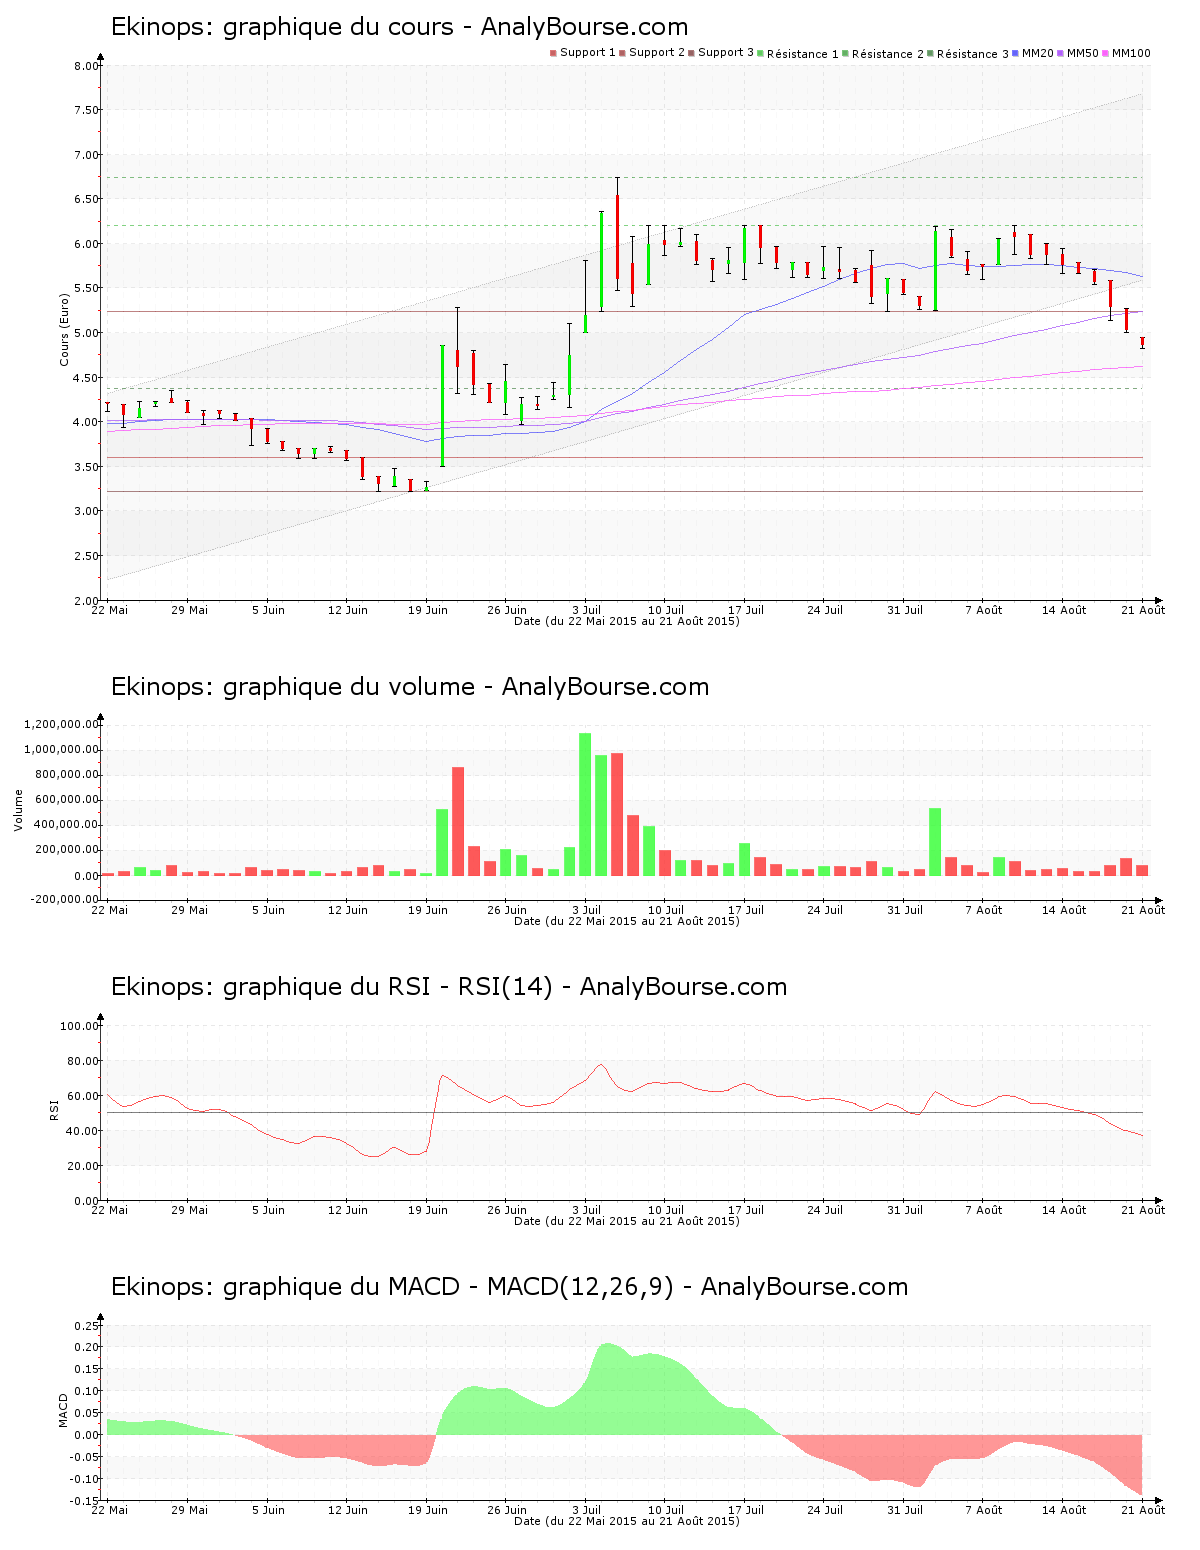Click the '8.00' price axis tick label
The height and width of the screenshot is (1550, 1200).
click(x=86, y=66)
